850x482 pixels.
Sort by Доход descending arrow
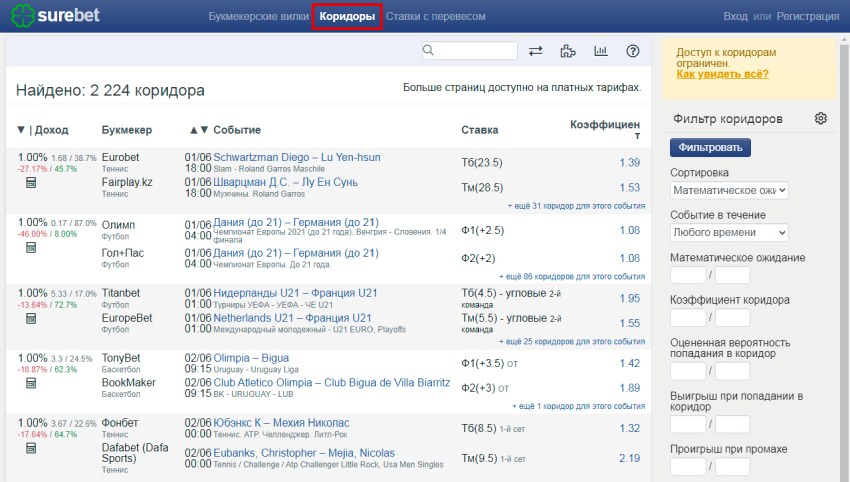pos(21,130)
